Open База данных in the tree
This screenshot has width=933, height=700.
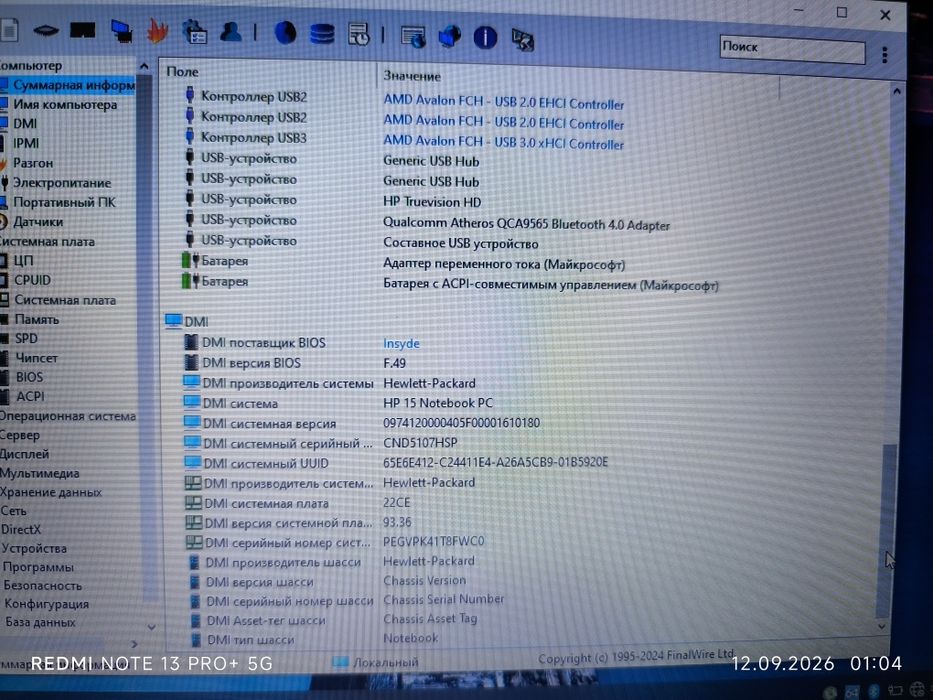[x=40, y=622]
